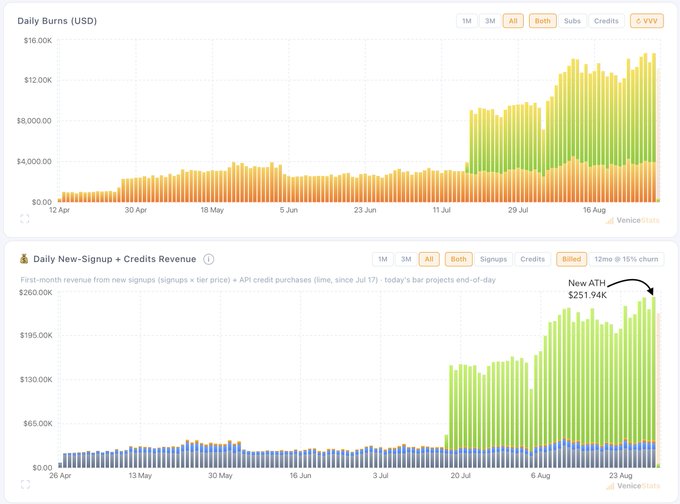Expand the Daily Burns chart to fullscreen

pos(25,219)
